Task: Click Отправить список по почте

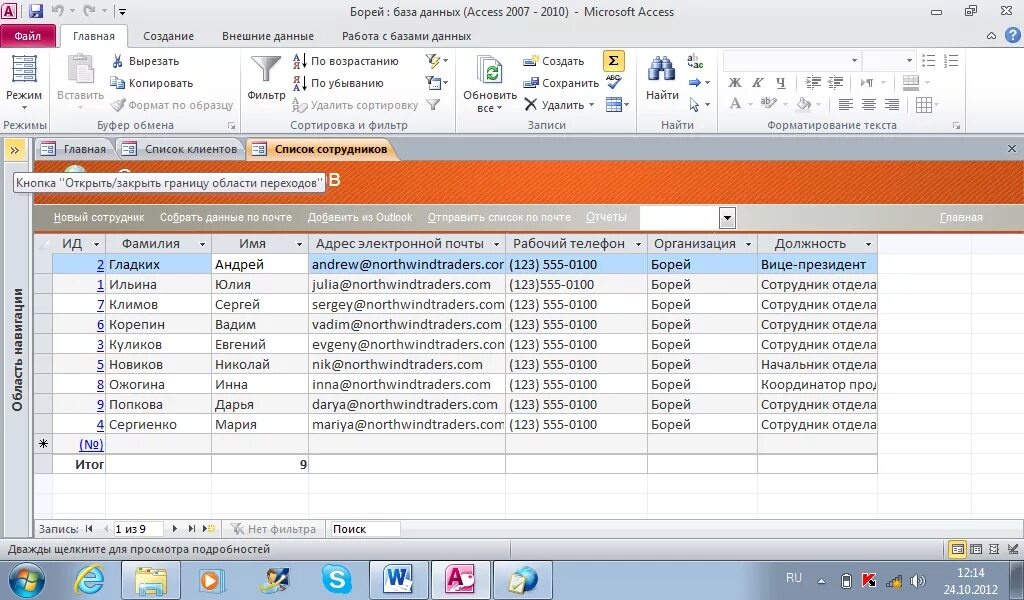Action: [499, 217]
